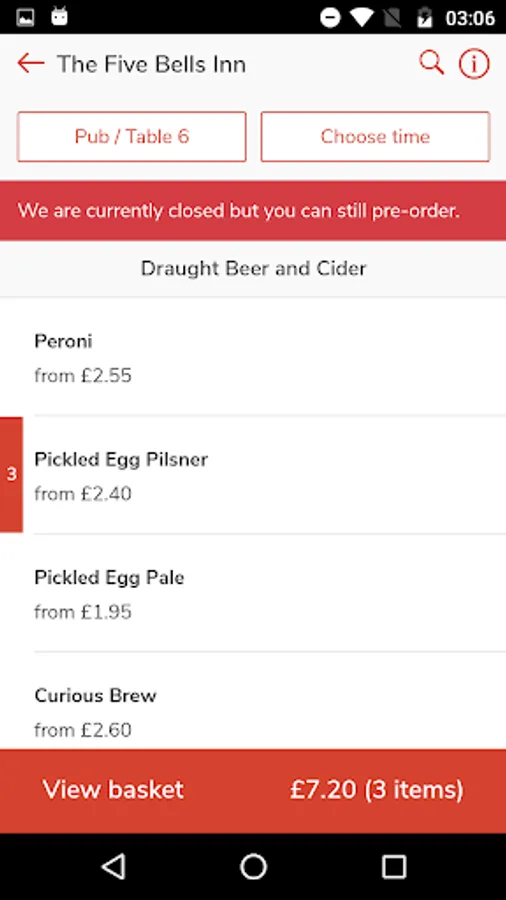
Task: Tap the Android home circle button
Action: point(253,866)
